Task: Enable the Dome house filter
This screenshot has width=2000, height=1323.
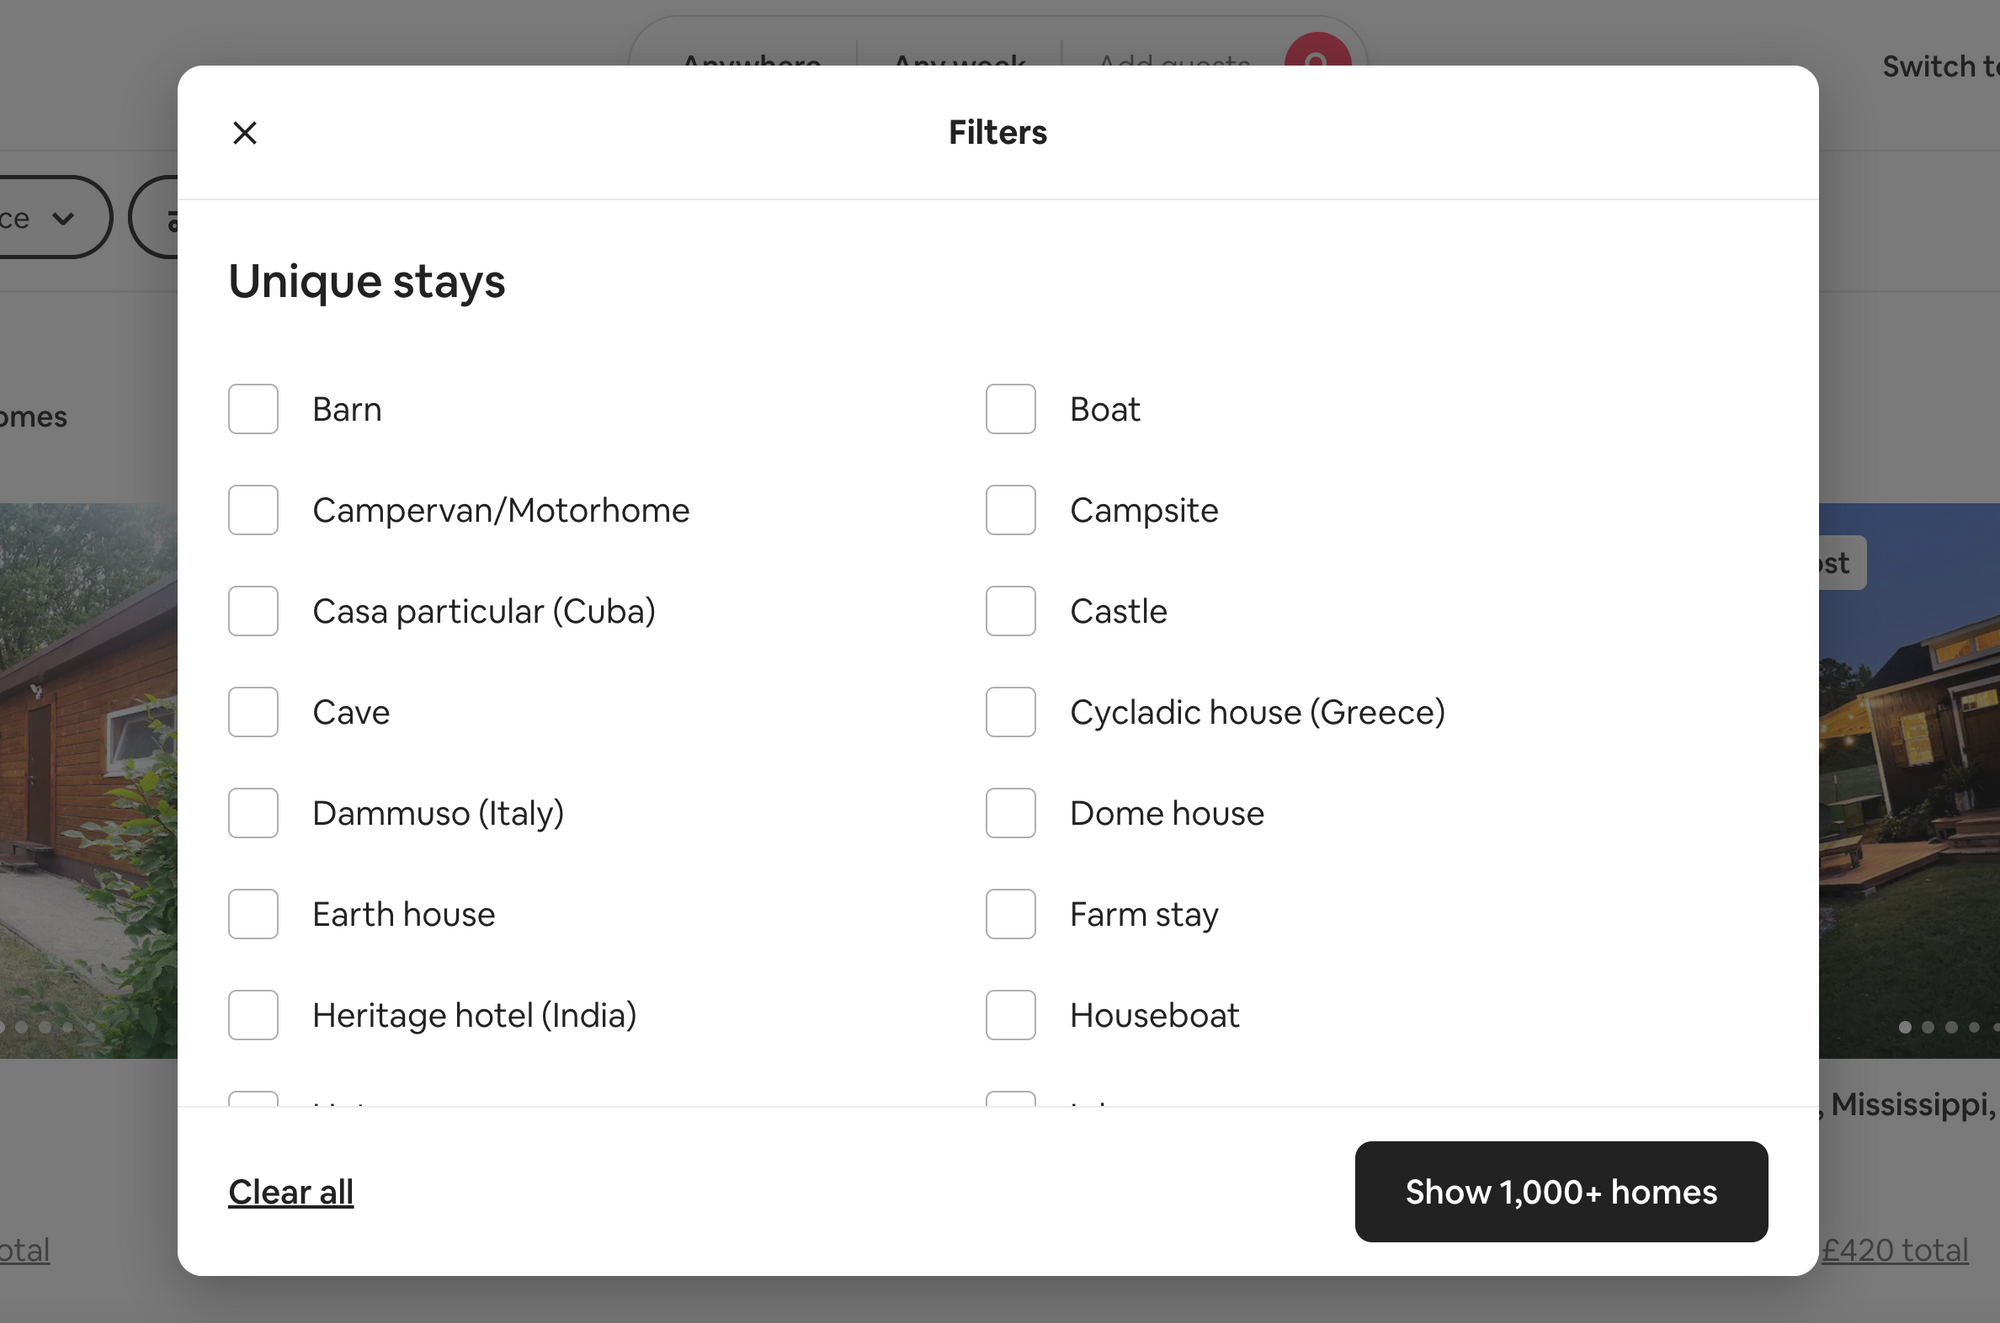Action: 1010,813
